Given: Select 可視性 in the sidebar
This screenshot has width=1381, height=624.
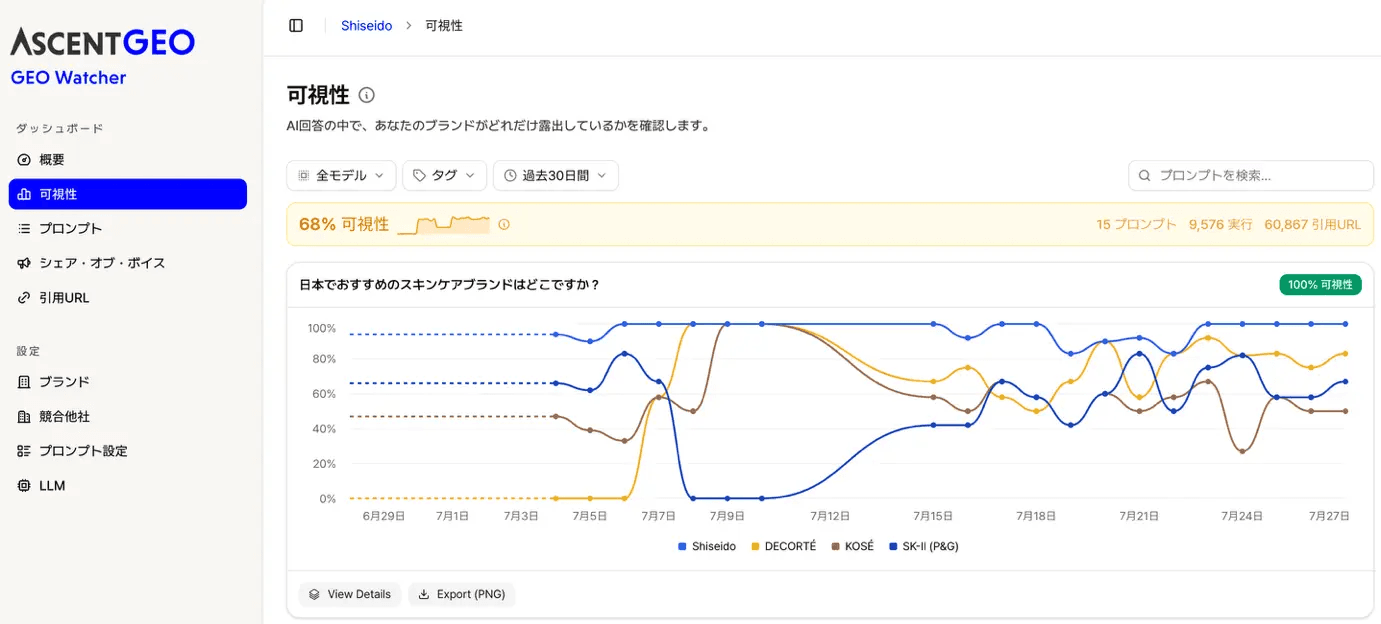Looking at the screenshot, I should click(x=128, y=194).
